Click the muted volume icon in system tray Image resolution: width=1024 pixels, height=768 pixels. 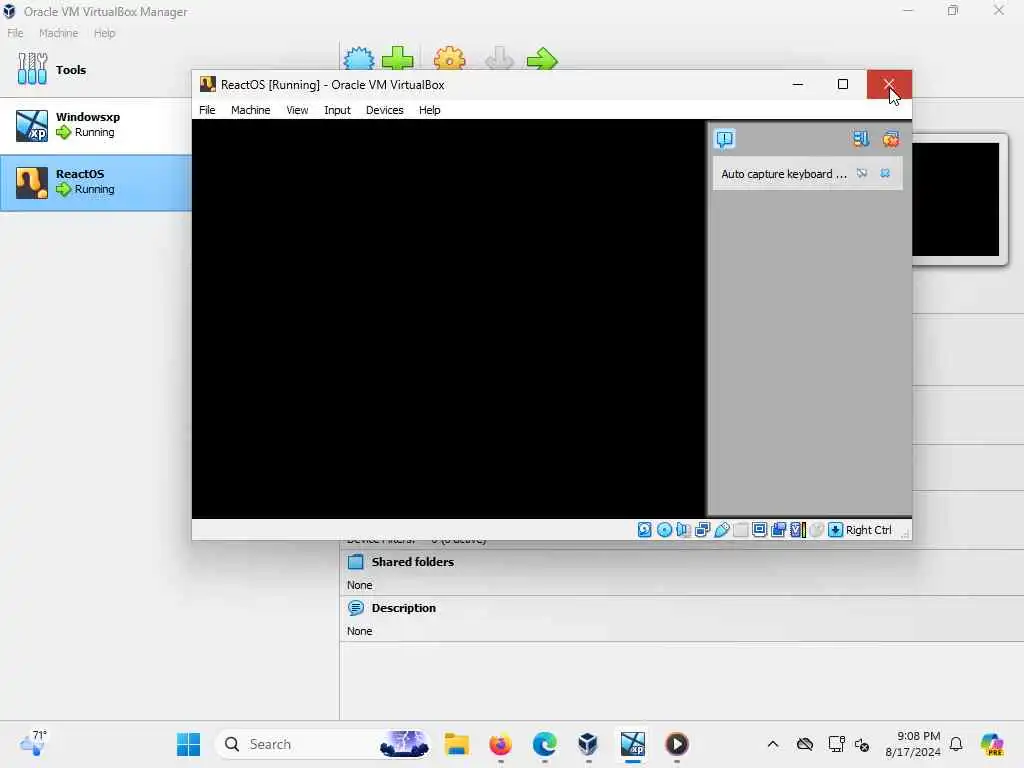(862, 744)
